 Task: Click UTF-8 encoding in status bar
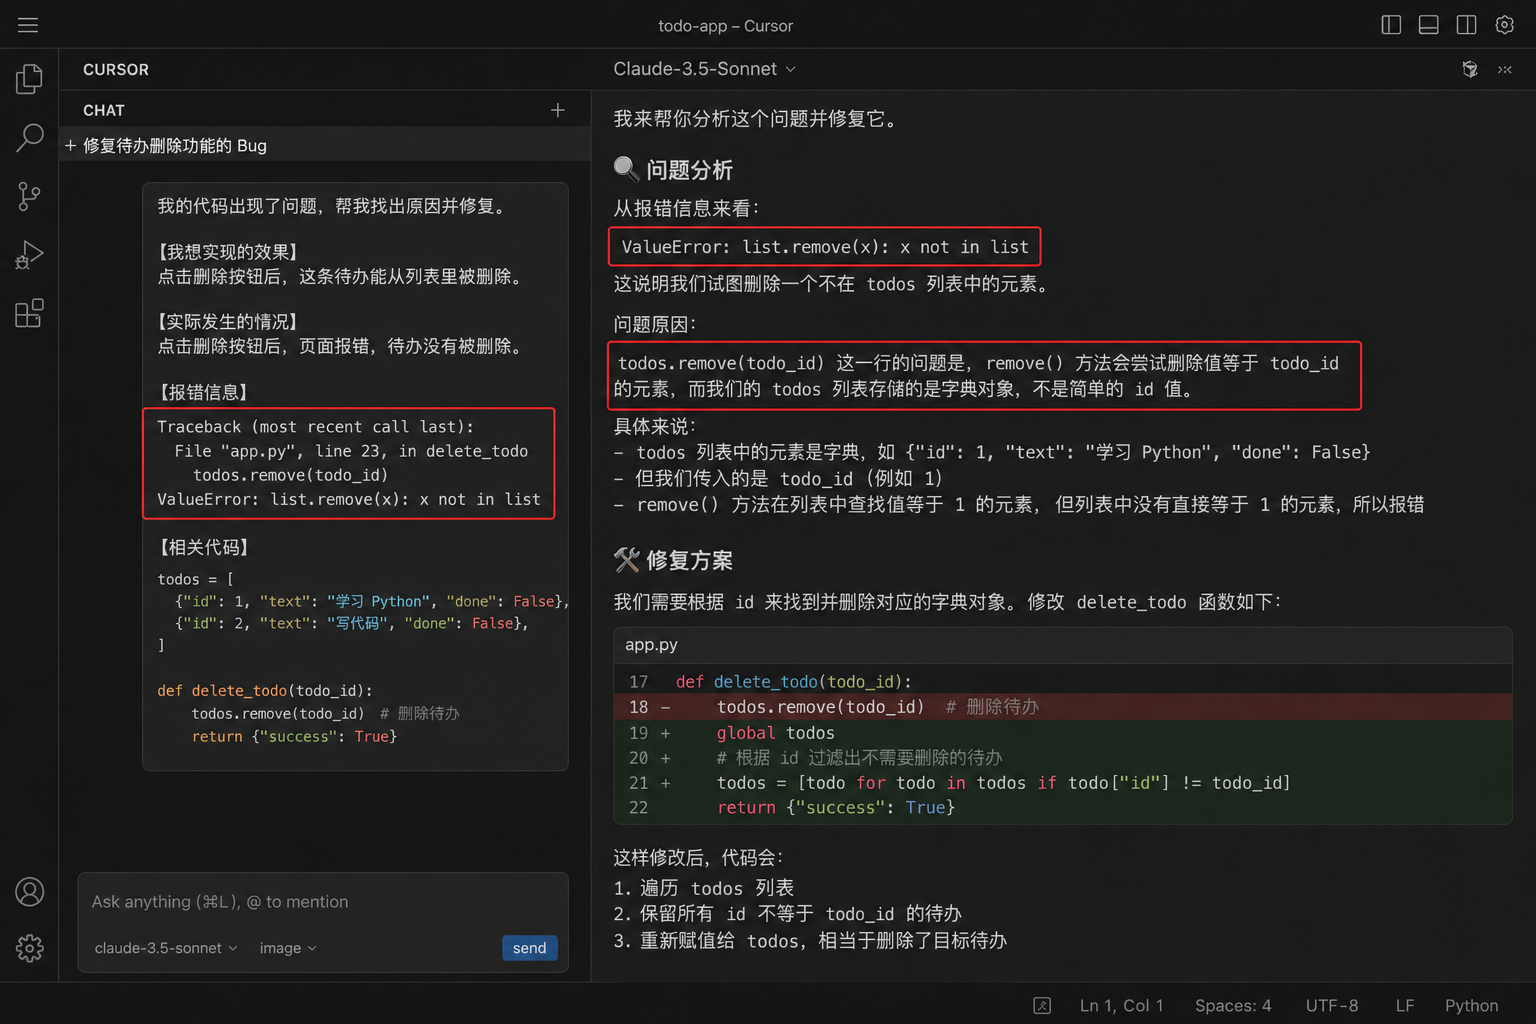click(x=1332, y=1005)
